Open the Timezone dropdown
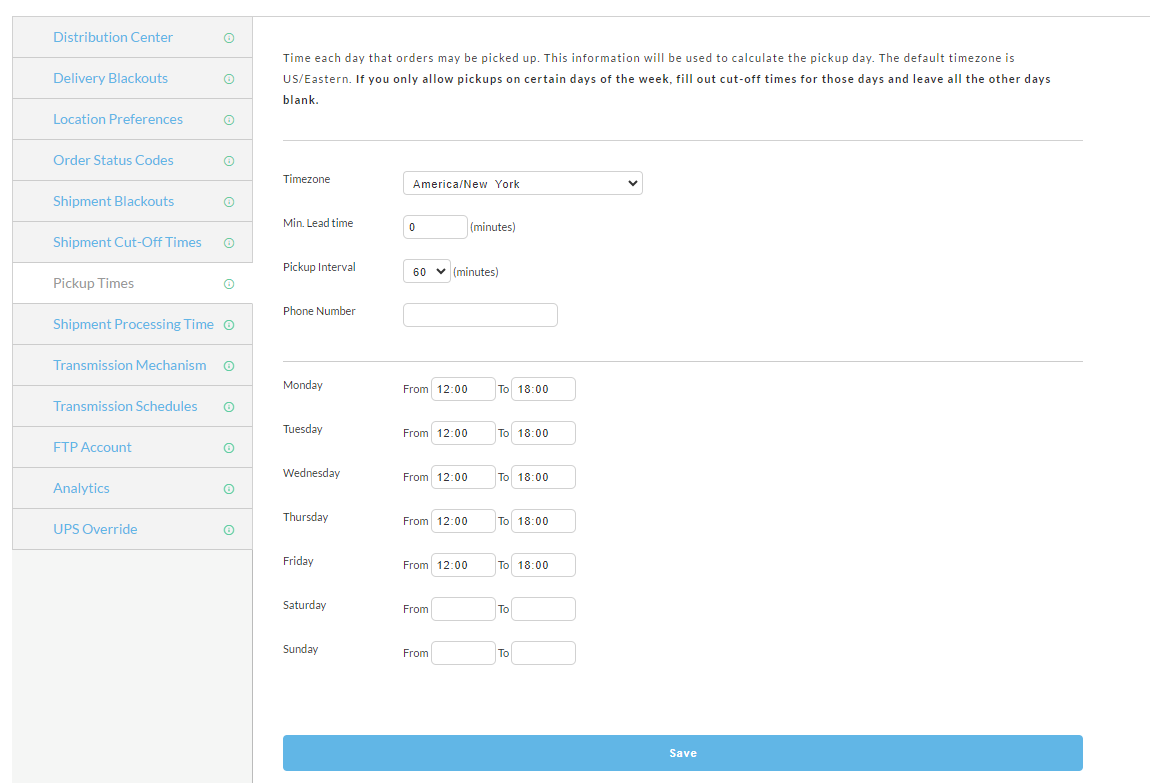Viewport: 1156px width, 783px height. pyautogui.click(x=523, y=183)
